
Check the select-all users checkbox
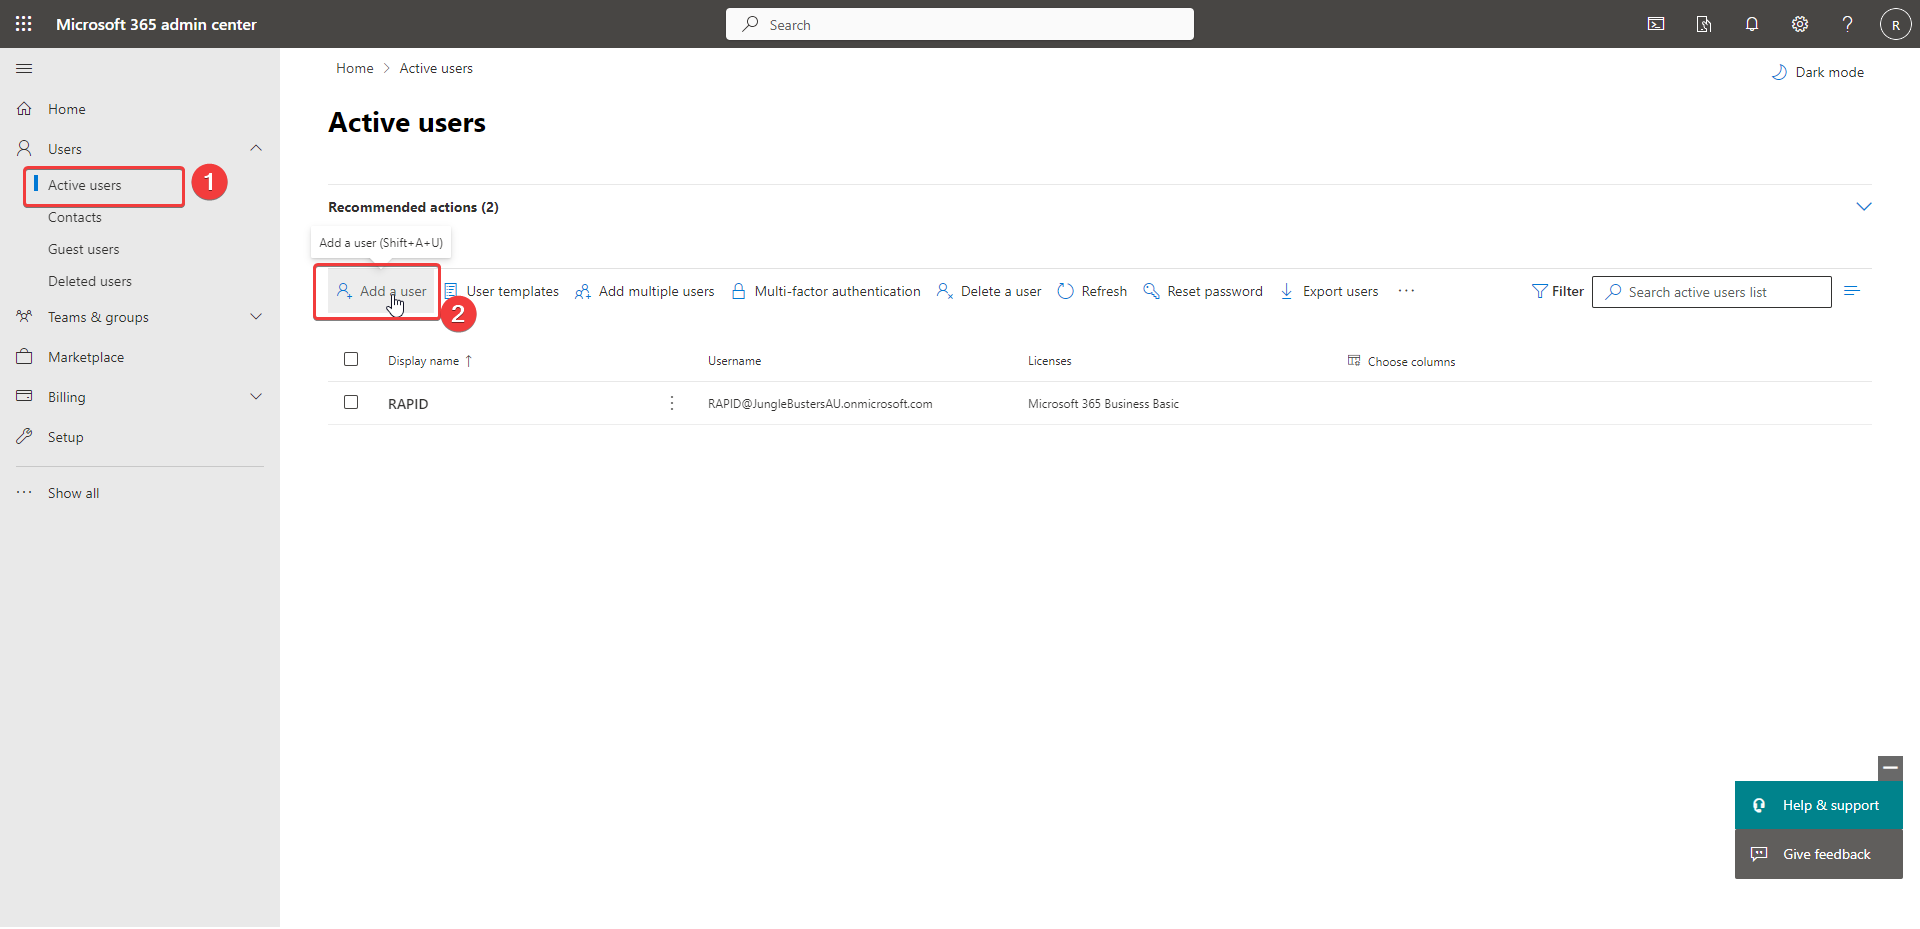(x=351, y=359)
